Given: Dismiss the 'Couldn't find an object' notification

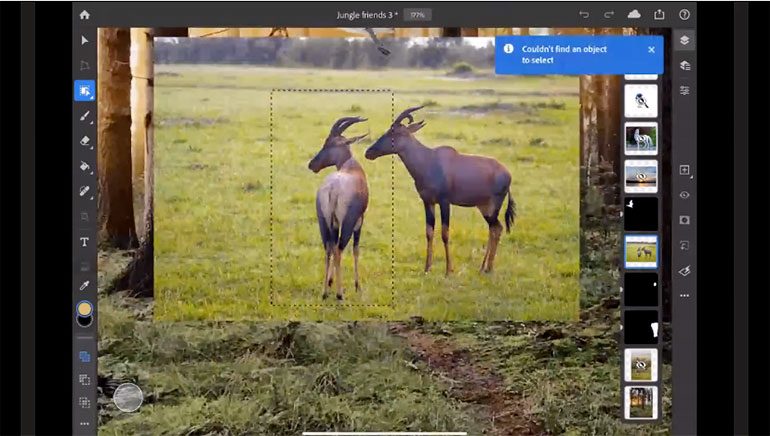Looking at the screenshot, I should [x=651, y=49].
